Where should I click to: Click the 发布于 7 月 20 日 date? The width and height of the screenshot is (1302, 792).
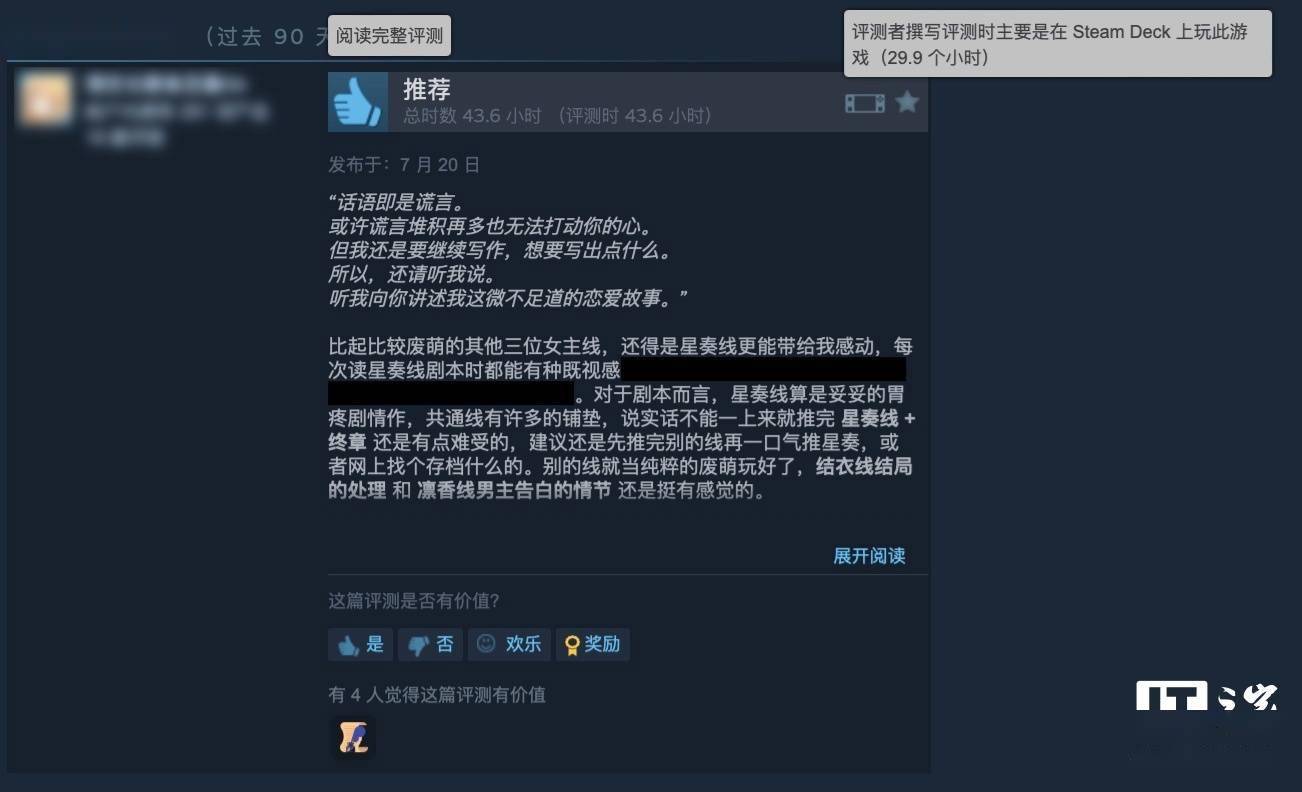[x=404, y=164]
